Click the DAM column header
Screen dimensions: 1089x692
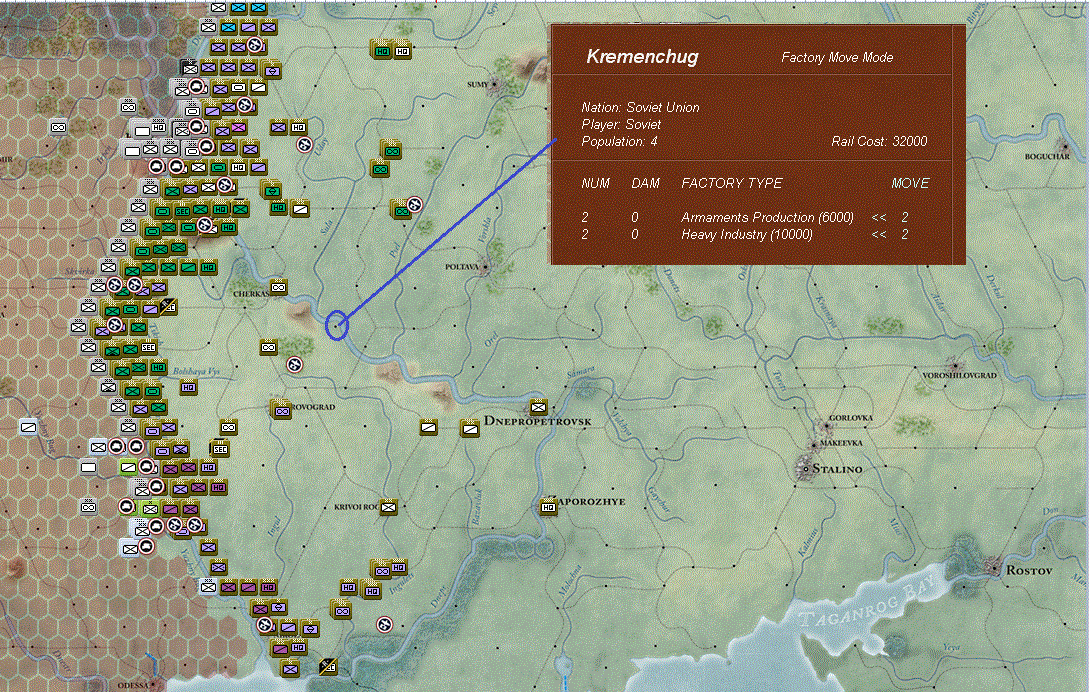pyautogui.click(x=645, y=183)
